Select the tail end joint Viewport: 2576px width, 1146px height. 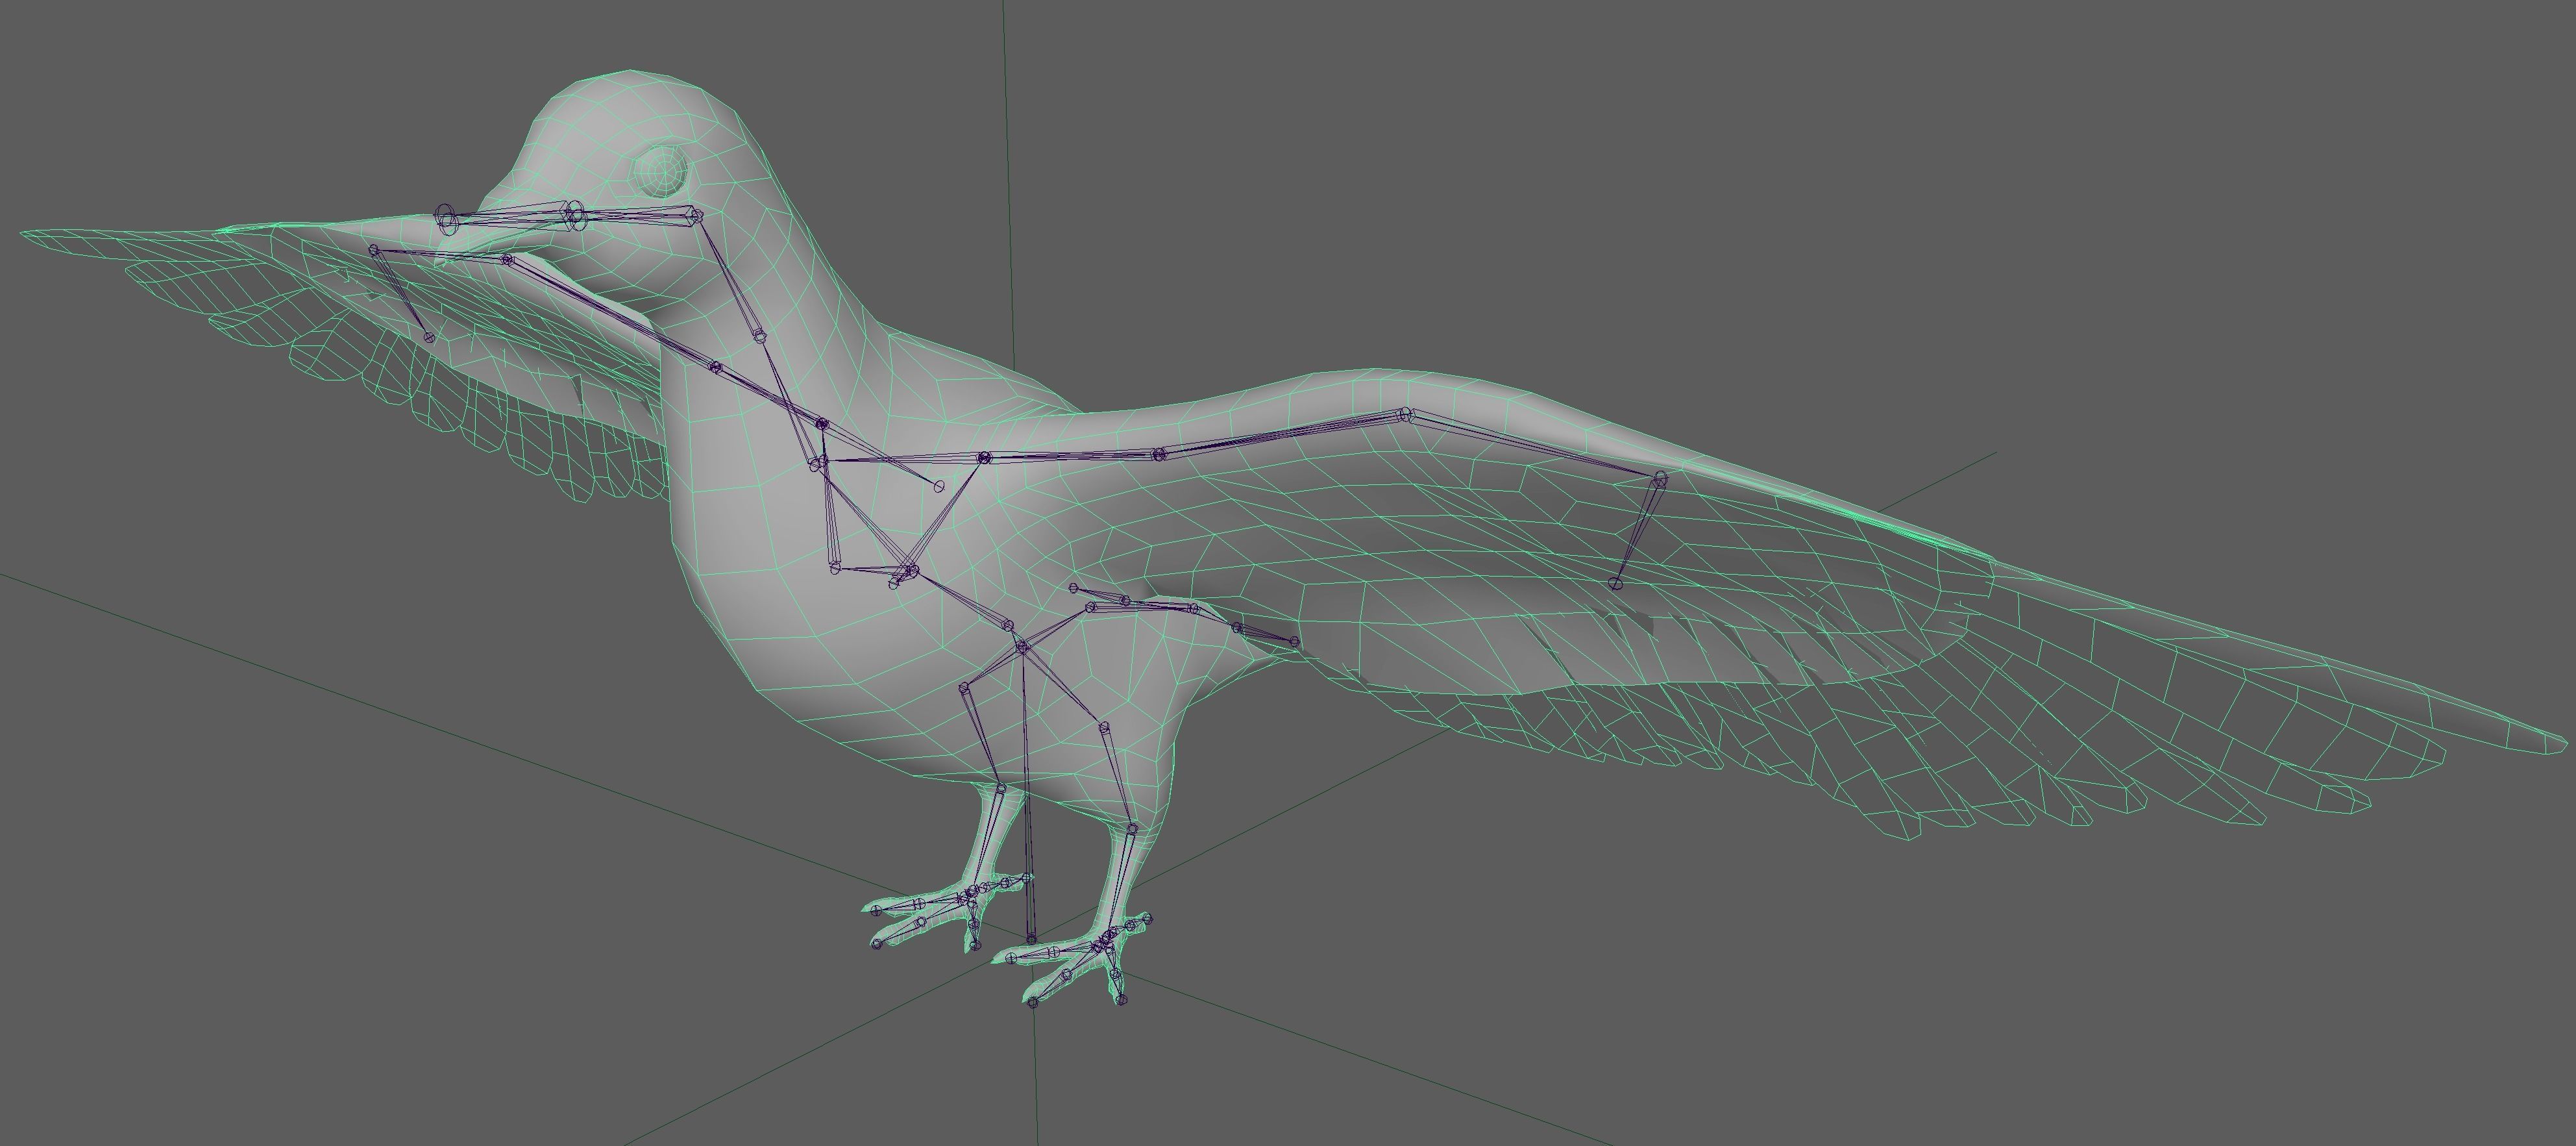point(1295,641)
